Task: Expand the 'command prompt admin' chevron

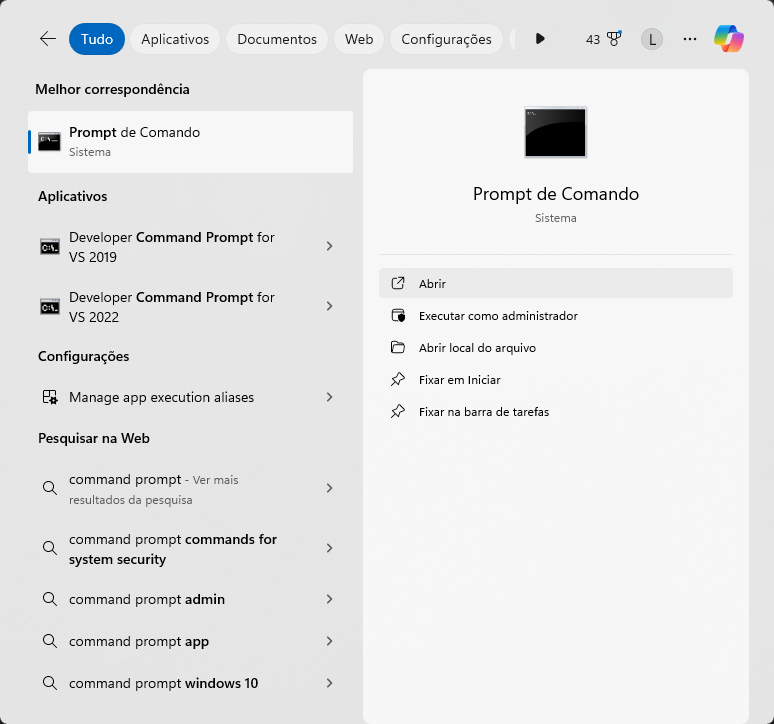Action: (329, 599)
